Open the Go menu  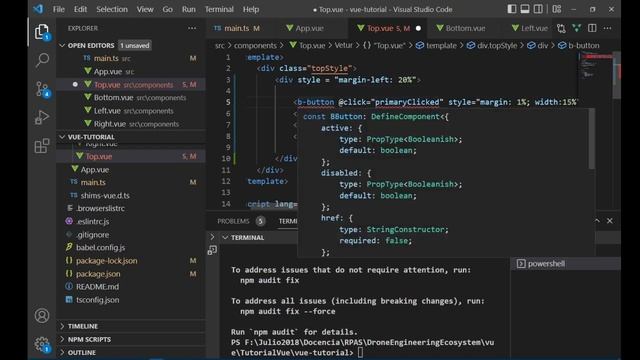[x=167, y=9]
